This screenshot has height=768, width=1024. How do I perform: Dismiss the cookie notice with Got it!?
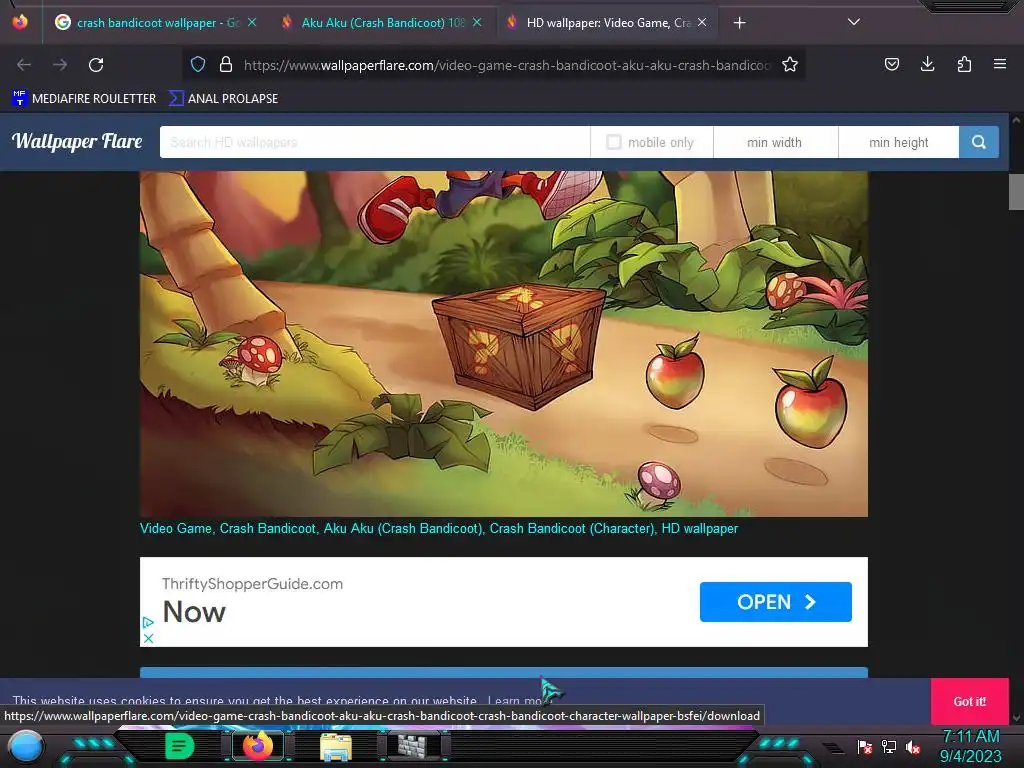coord(970,701)
